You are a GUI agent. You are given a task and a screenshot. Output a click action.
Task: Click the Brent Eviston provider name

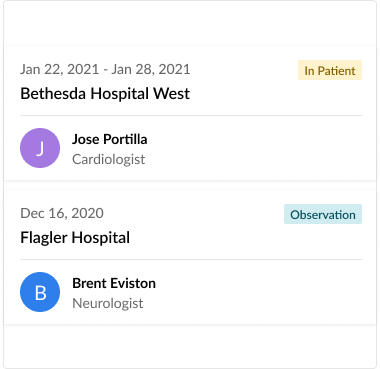pyautogui.click(x=114, y=283)
